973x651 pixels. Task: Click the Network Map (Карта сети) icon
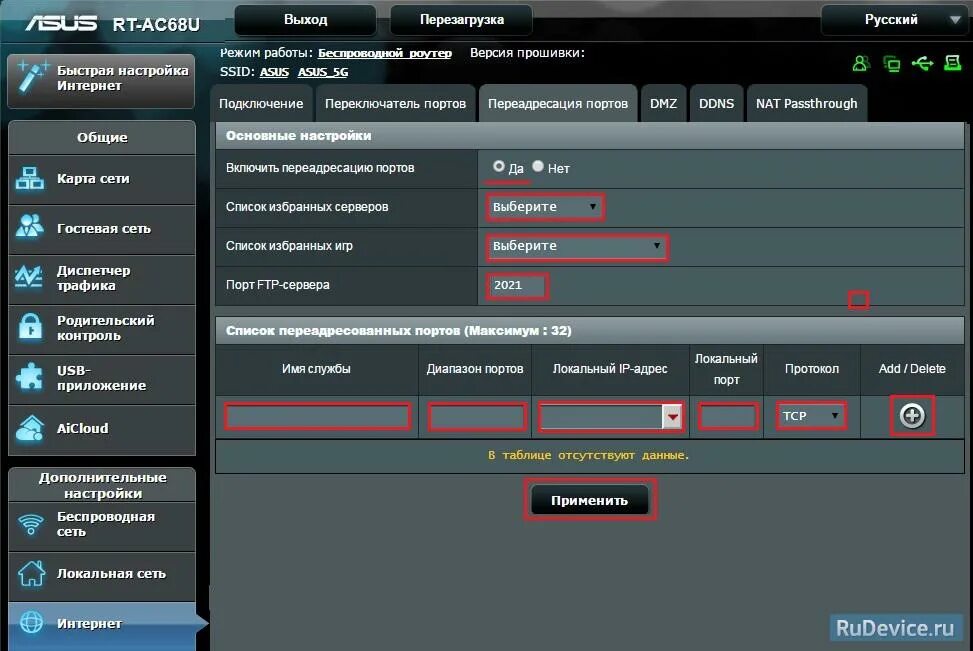pyautogui.click(x=29, y=179)
